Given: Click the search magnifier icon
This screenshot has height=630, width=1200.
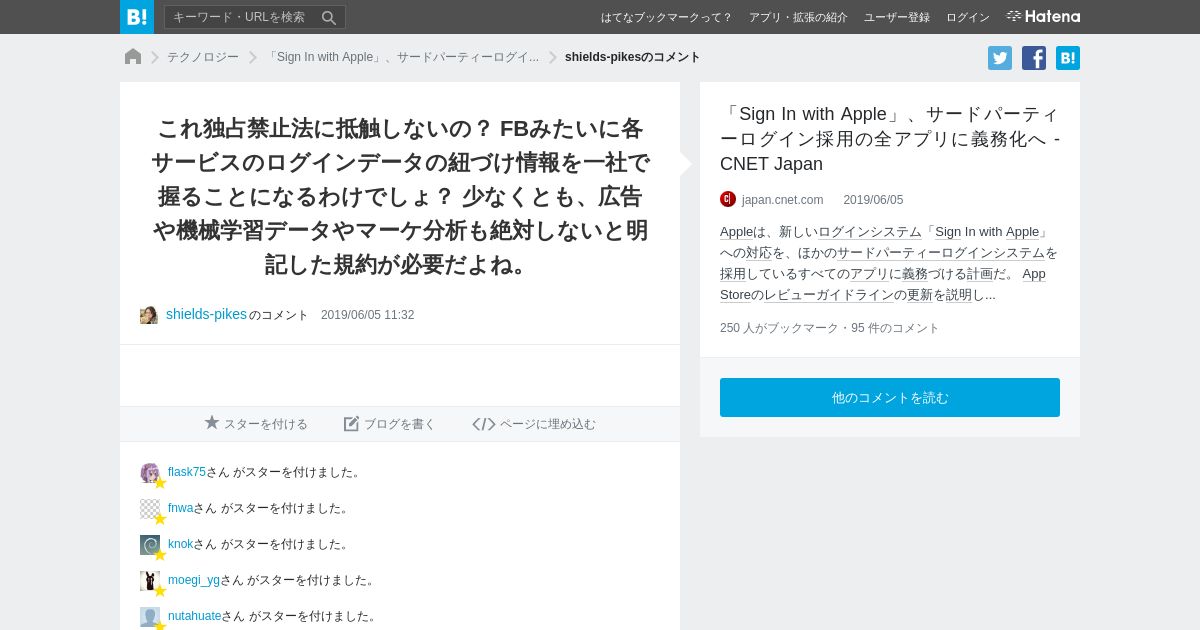Looking at the screenshot, I should [329, 17].
